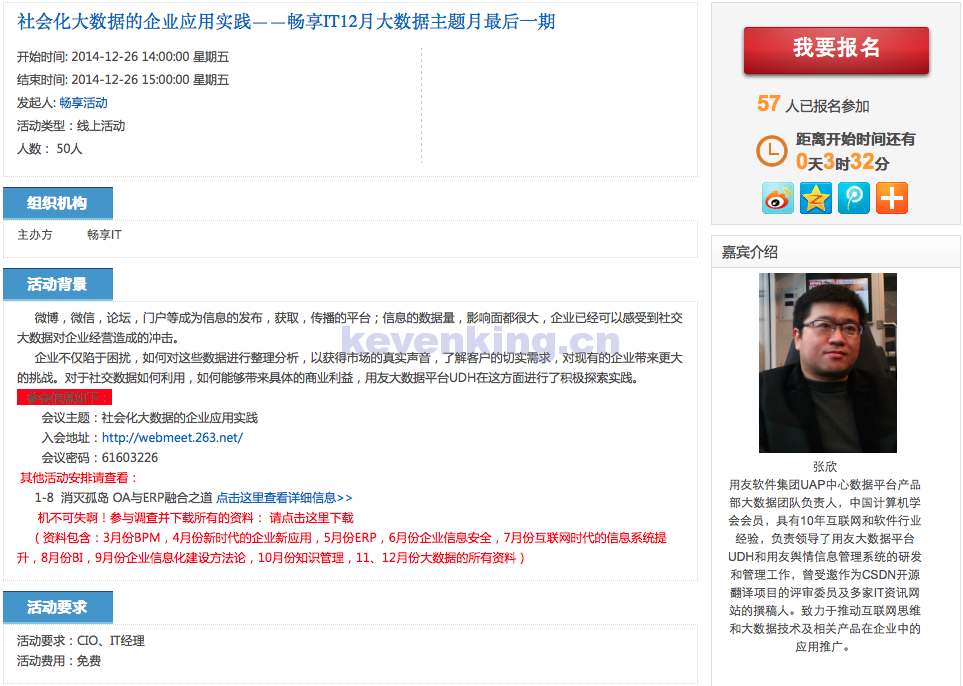Click 活动费用：免费 line
Viewport: 963px width, 686px height.
[x=59, y=661]
